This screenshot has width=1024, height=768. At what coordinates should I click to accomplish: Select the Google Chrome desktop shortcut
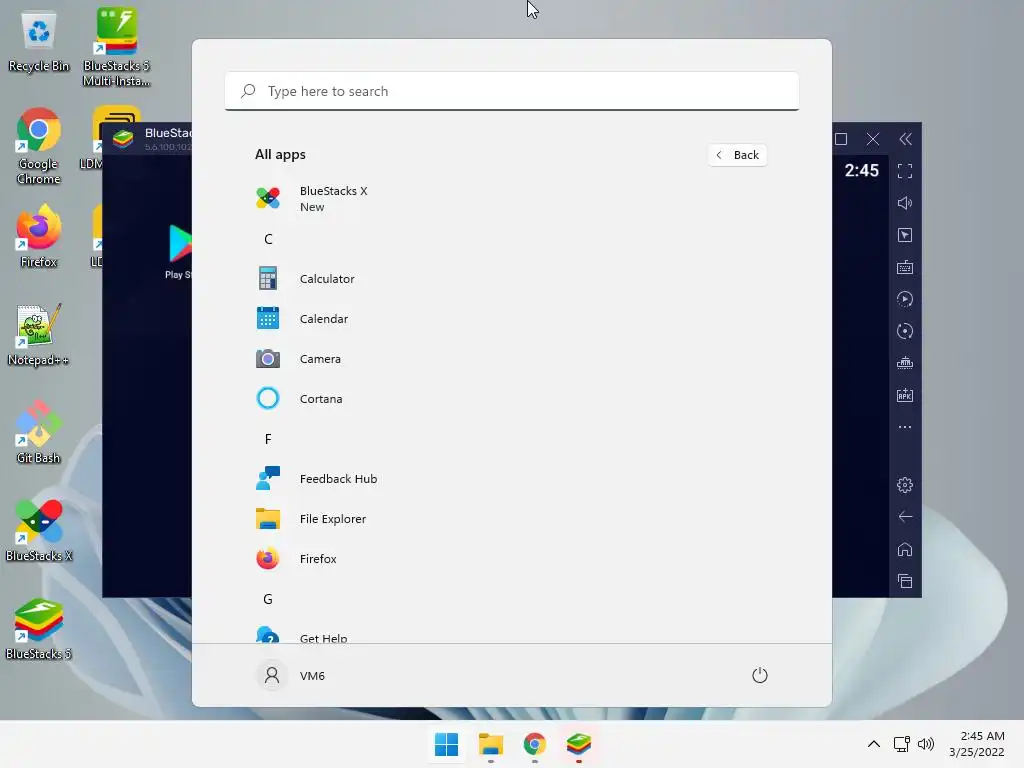39,146
